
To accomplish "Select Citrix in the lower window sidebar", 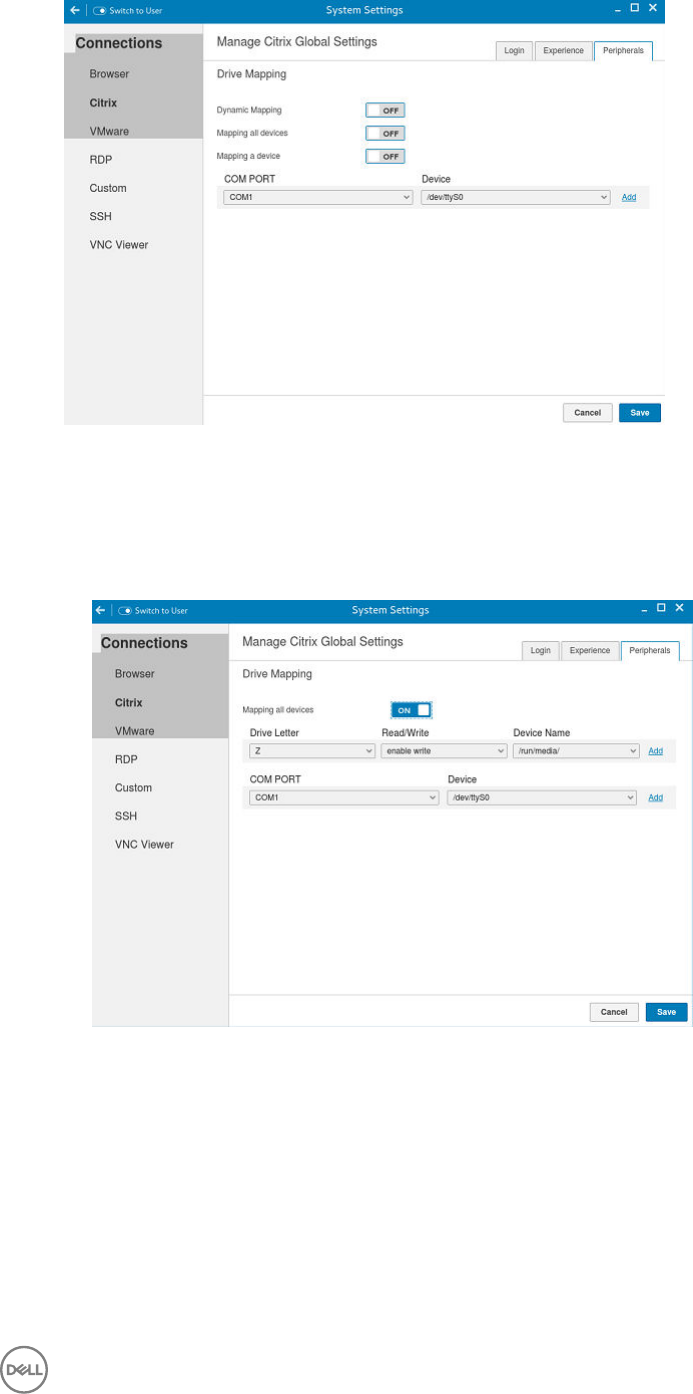I will click(129, 703).
